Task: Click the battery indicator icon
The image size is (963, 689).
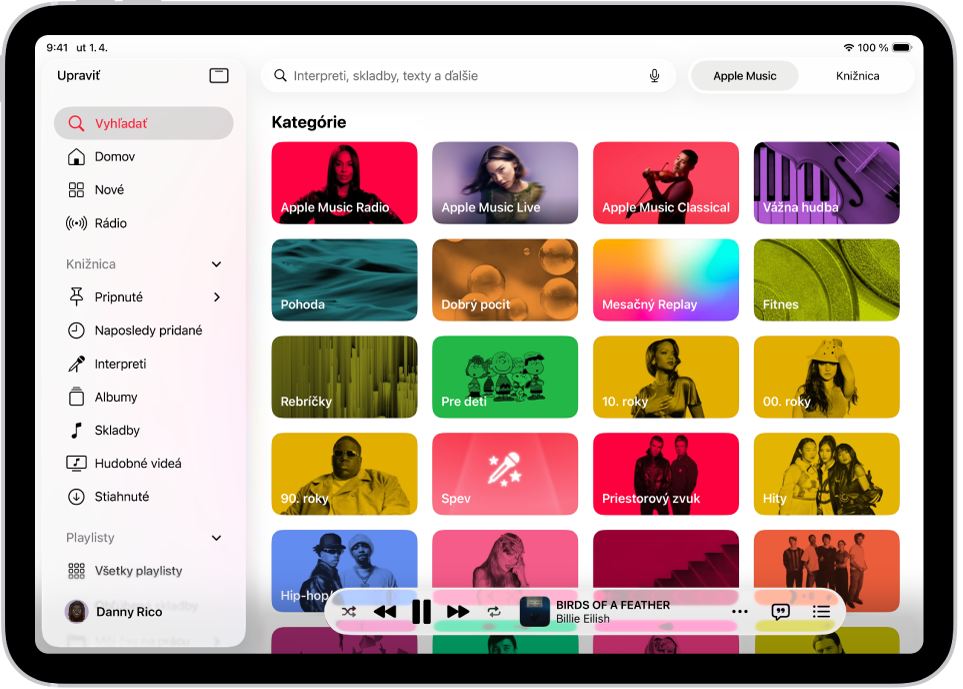Action: (x=902, y=47)
